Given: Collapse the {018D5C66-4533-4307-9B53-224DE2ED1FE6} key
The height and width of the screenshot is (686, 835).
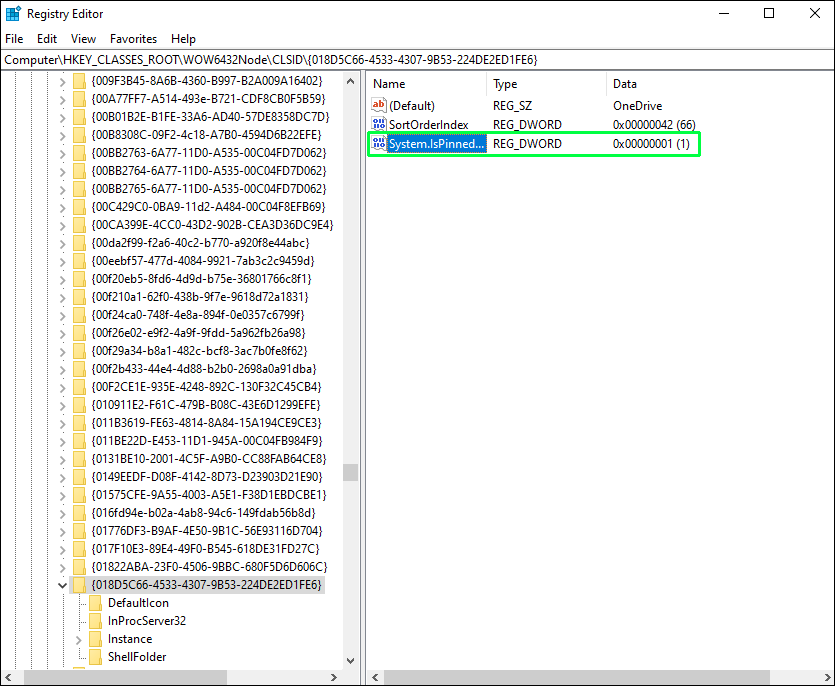Looking at the screenshot, I should pos(62,585).
